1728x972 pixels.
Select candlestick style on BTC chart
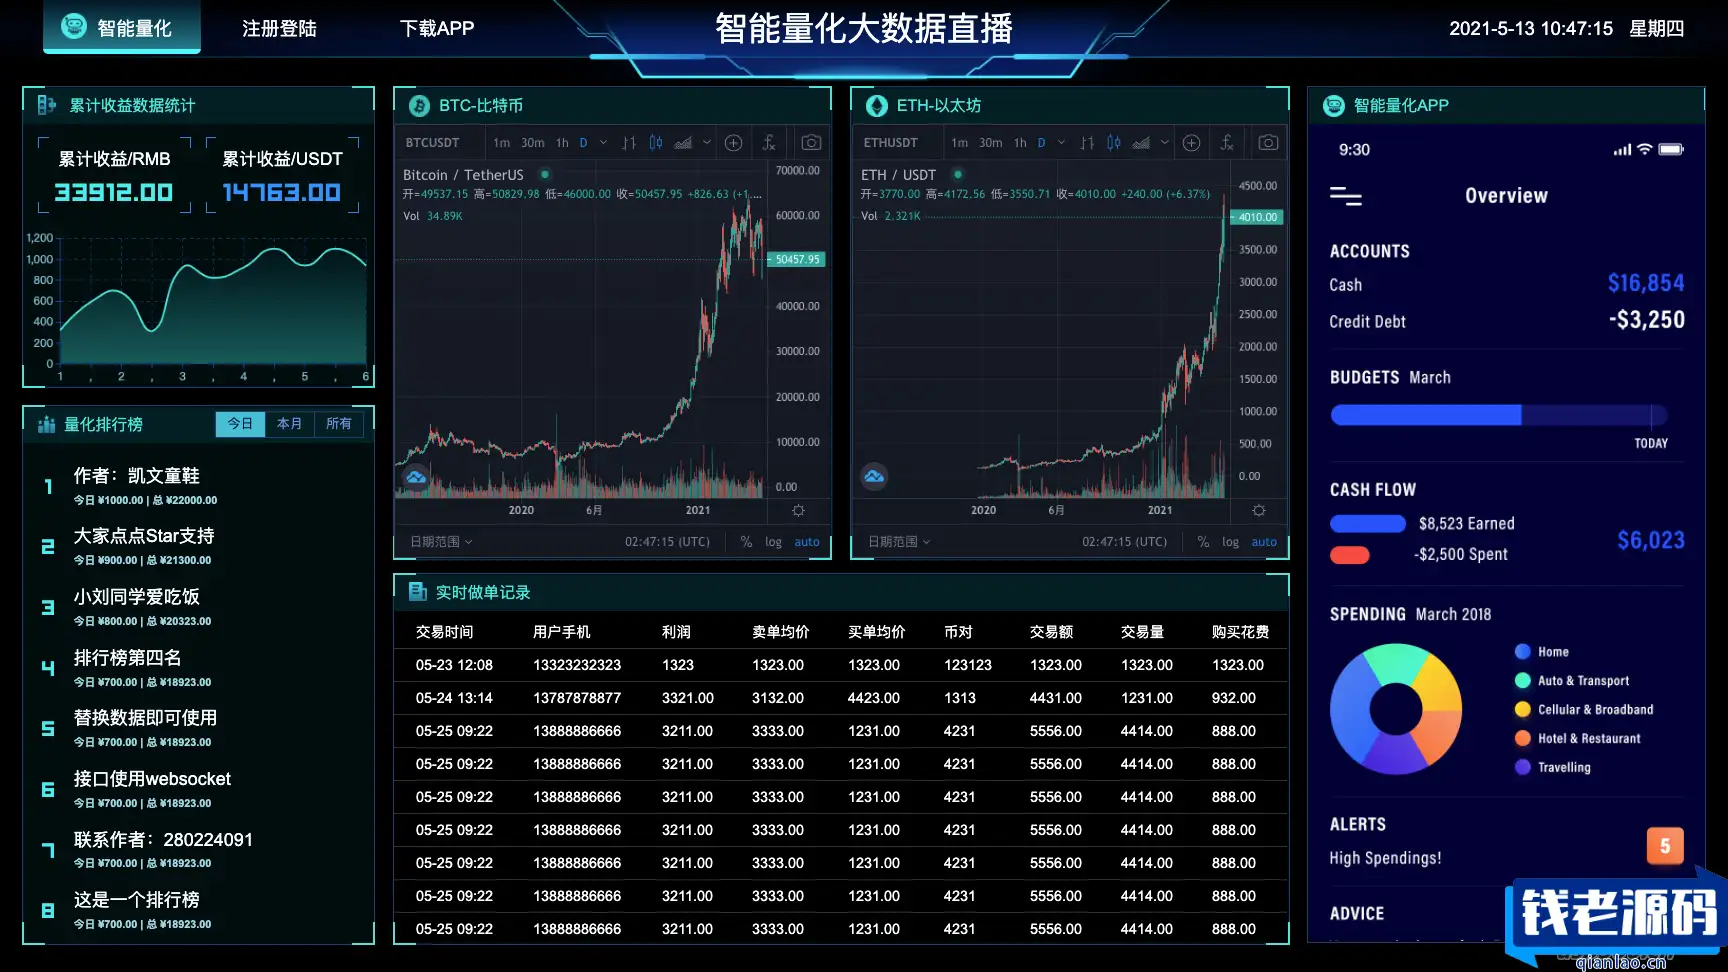(656, 143)
